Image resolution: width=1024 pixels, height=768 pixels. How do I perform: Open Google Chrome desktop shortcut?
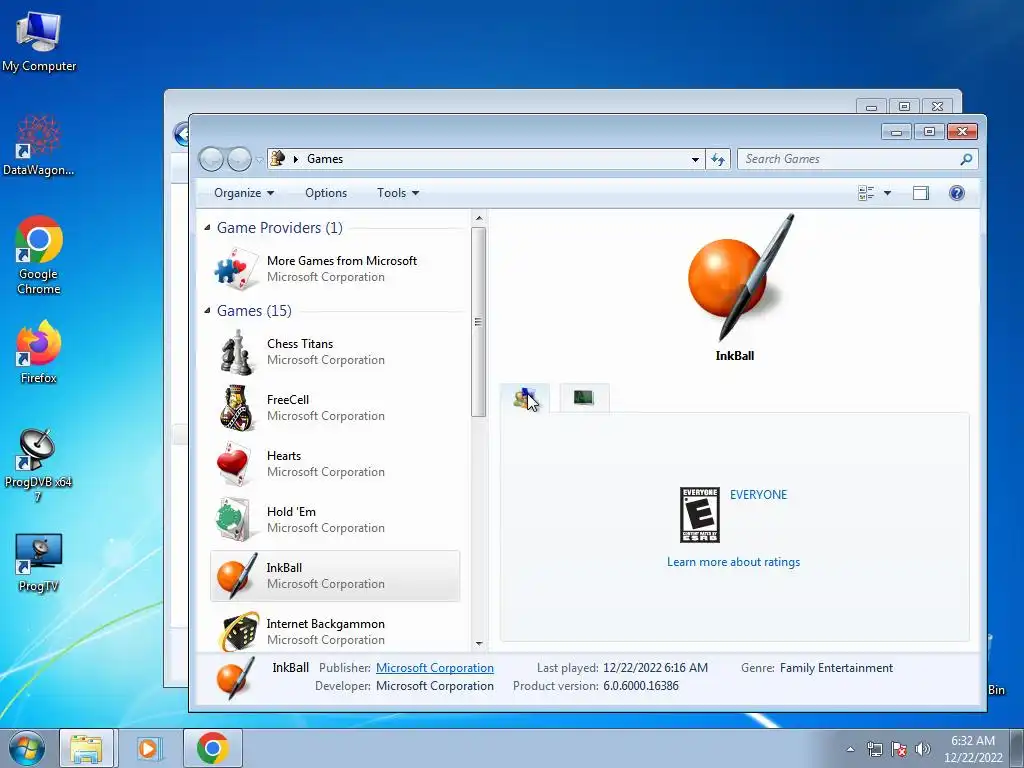point(39,255)
